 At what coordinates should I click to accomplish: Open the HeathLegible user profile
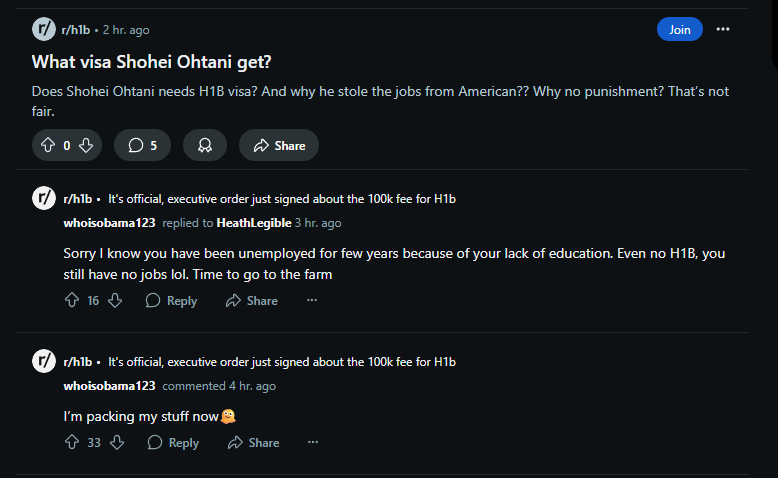click(x=254, y=223)
